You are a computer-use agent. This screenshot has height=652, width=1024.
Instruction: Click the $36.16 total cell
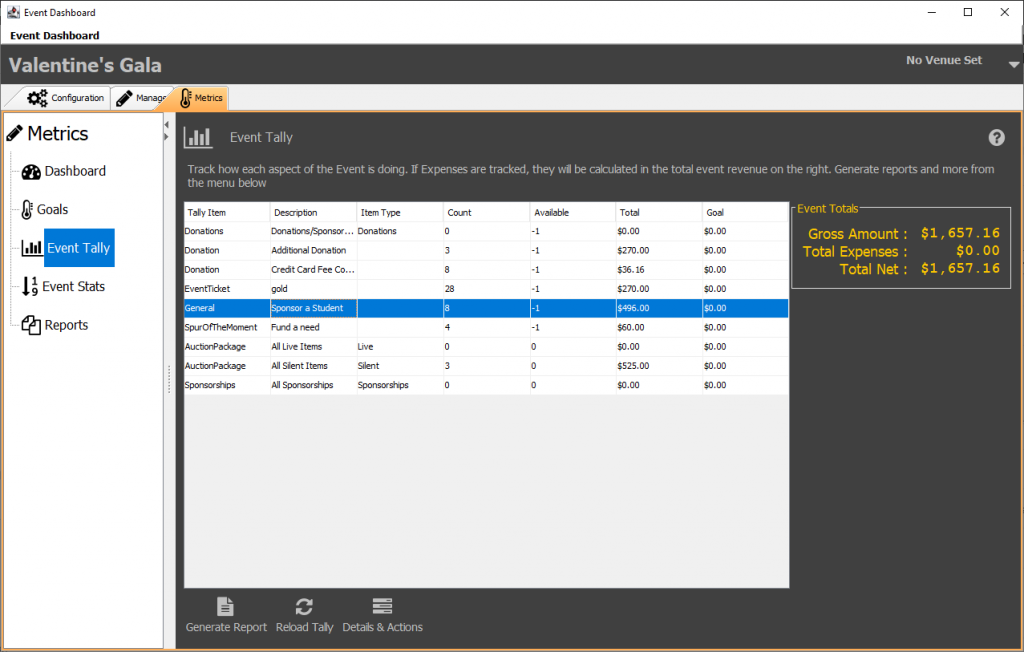coord(659,270)
